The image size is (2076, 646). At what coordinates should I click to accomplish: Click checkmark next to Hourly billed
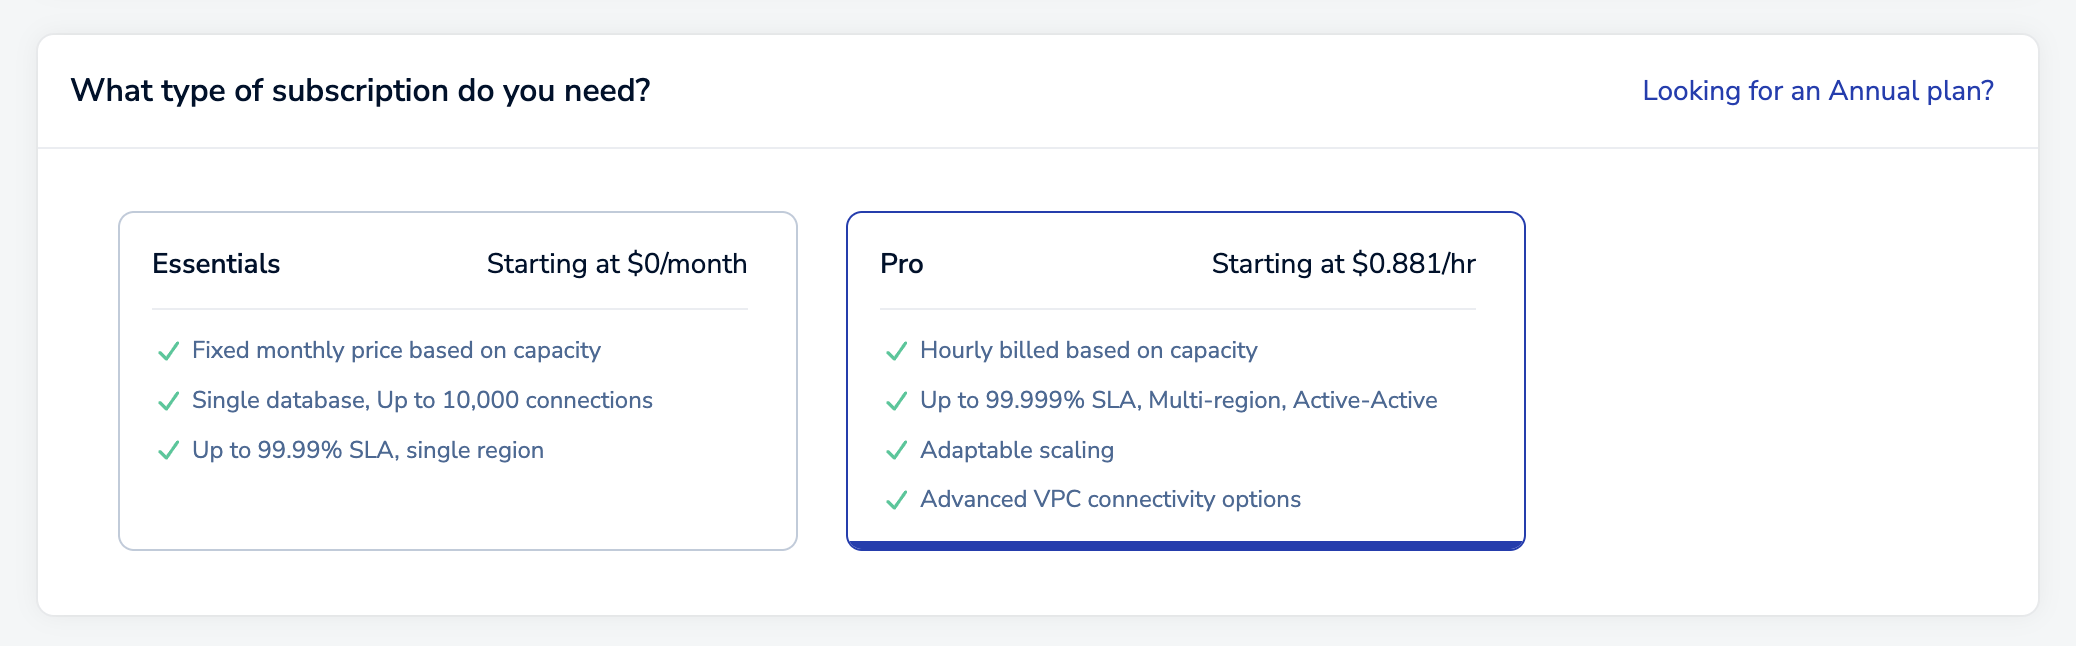point(896,351)
